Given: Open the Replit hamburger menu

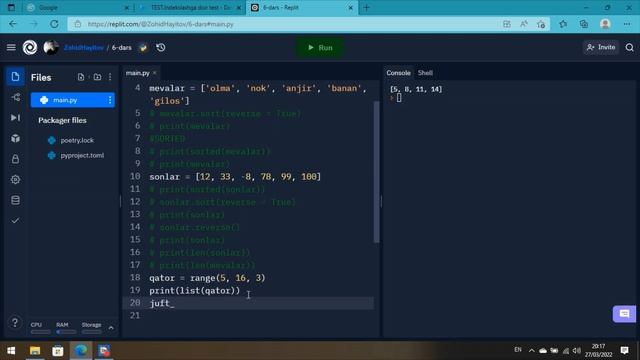Looking at the screenshot, I should 11,48.
